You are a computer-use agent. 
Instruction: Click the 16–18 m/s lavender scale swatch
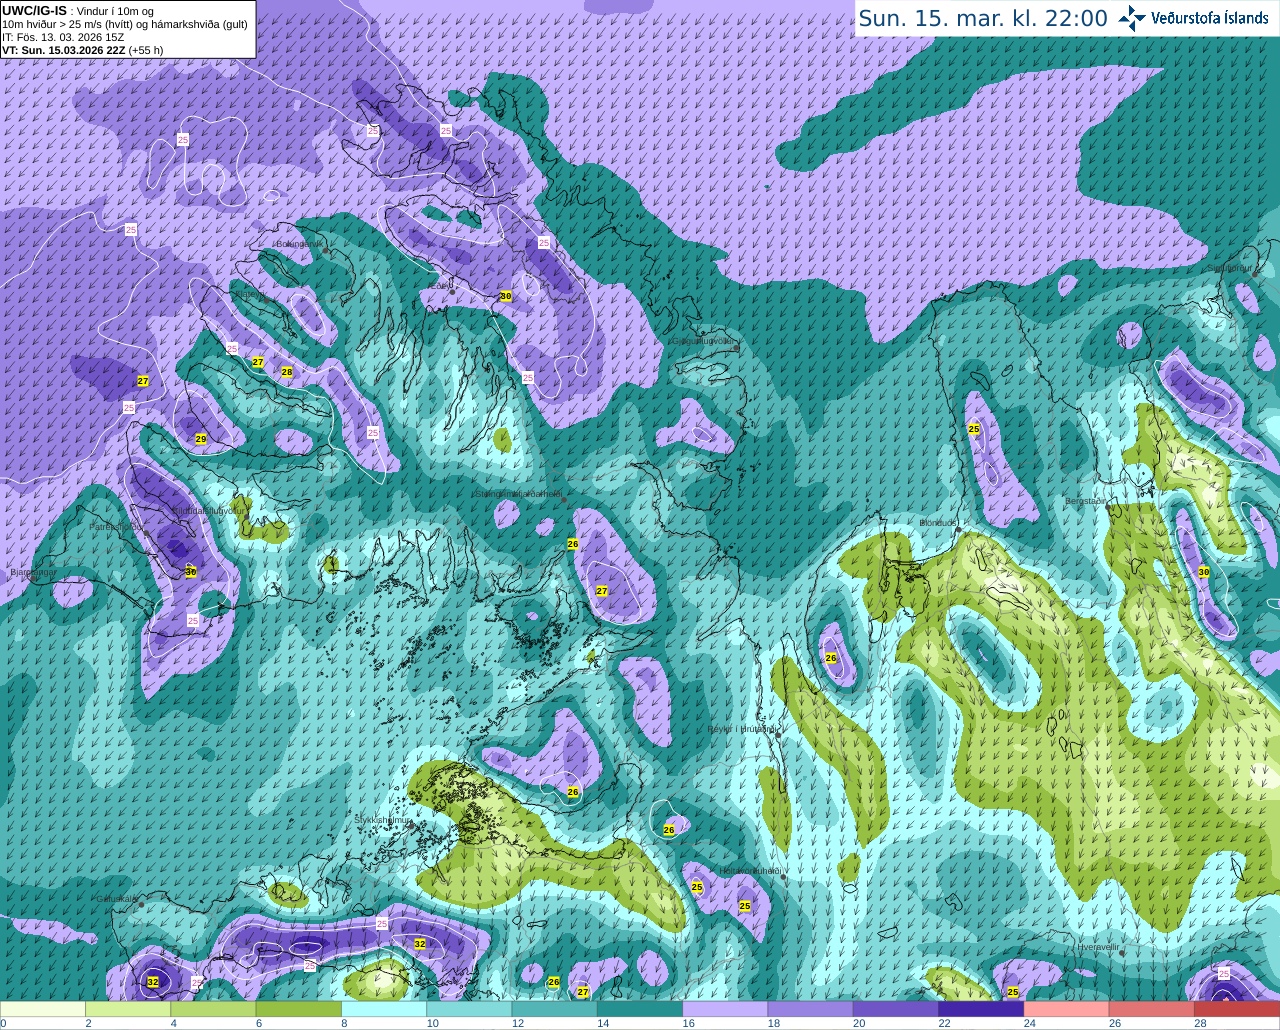(x=725, y=1009)
